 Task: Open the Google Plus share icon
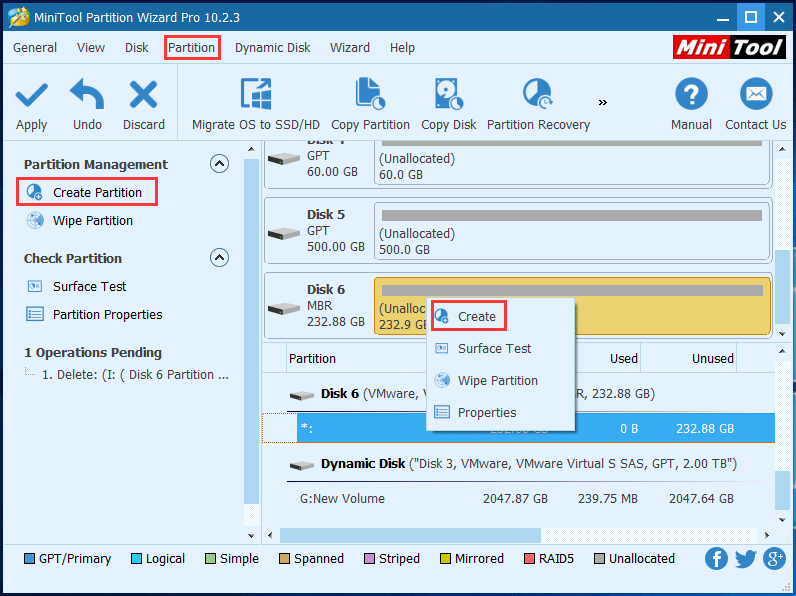coord(775,558)
